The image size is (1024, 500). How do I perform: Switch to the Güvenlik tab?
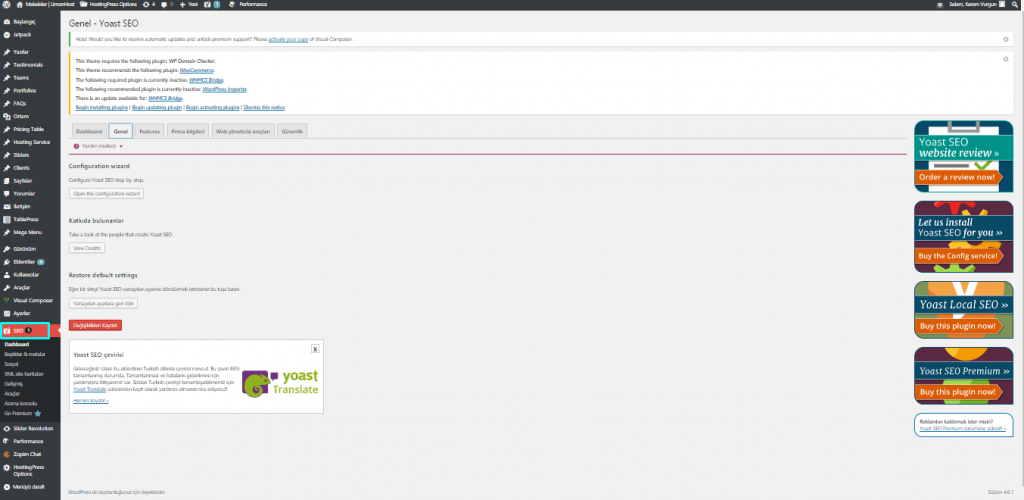pos(292,131)
